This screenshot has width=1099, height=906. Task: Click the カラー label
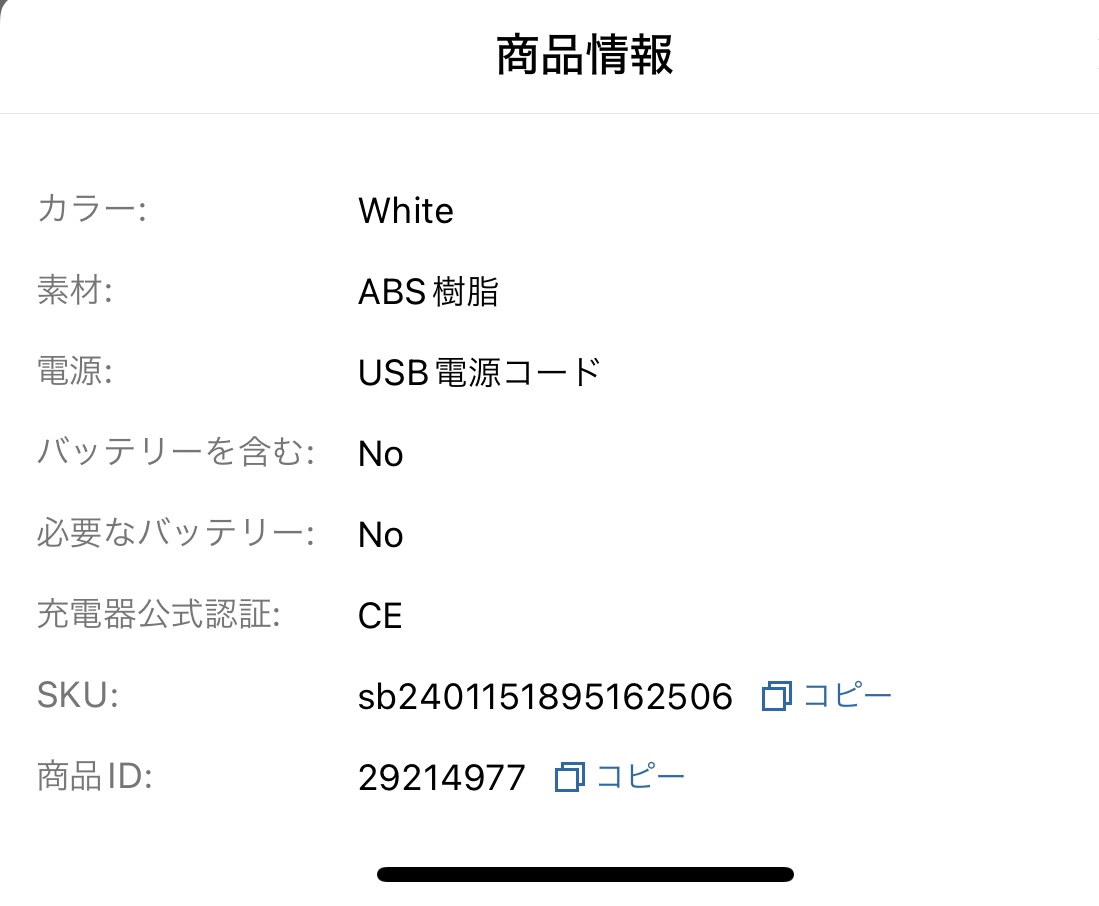tap(91, 211)
